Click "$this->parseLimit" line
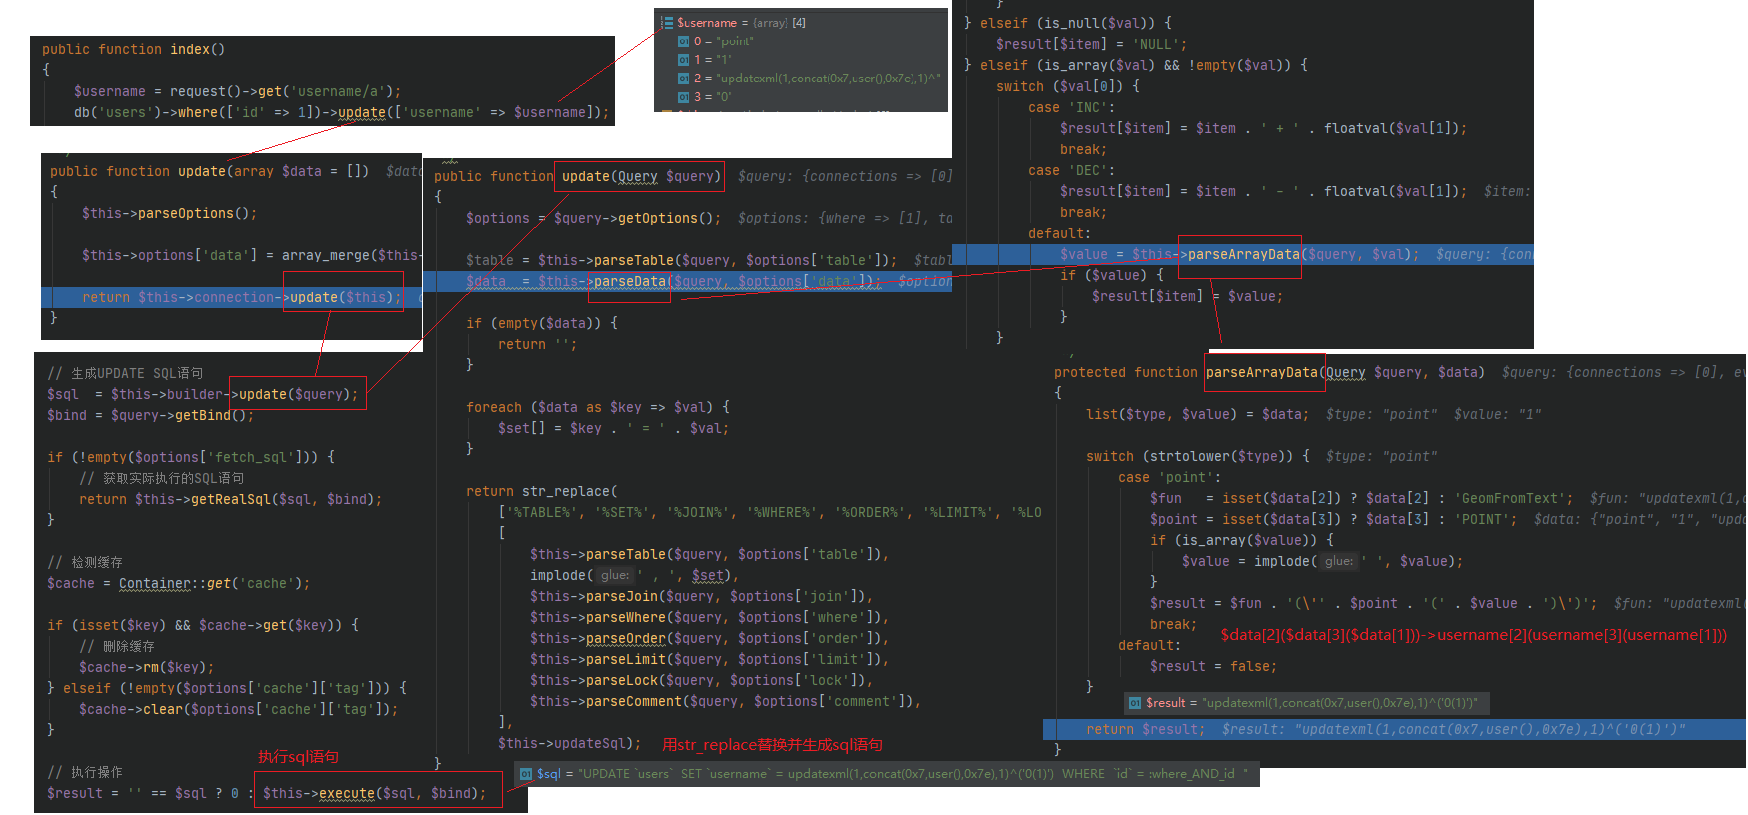This screenshot has height=815, width=1748. (709, 659)
